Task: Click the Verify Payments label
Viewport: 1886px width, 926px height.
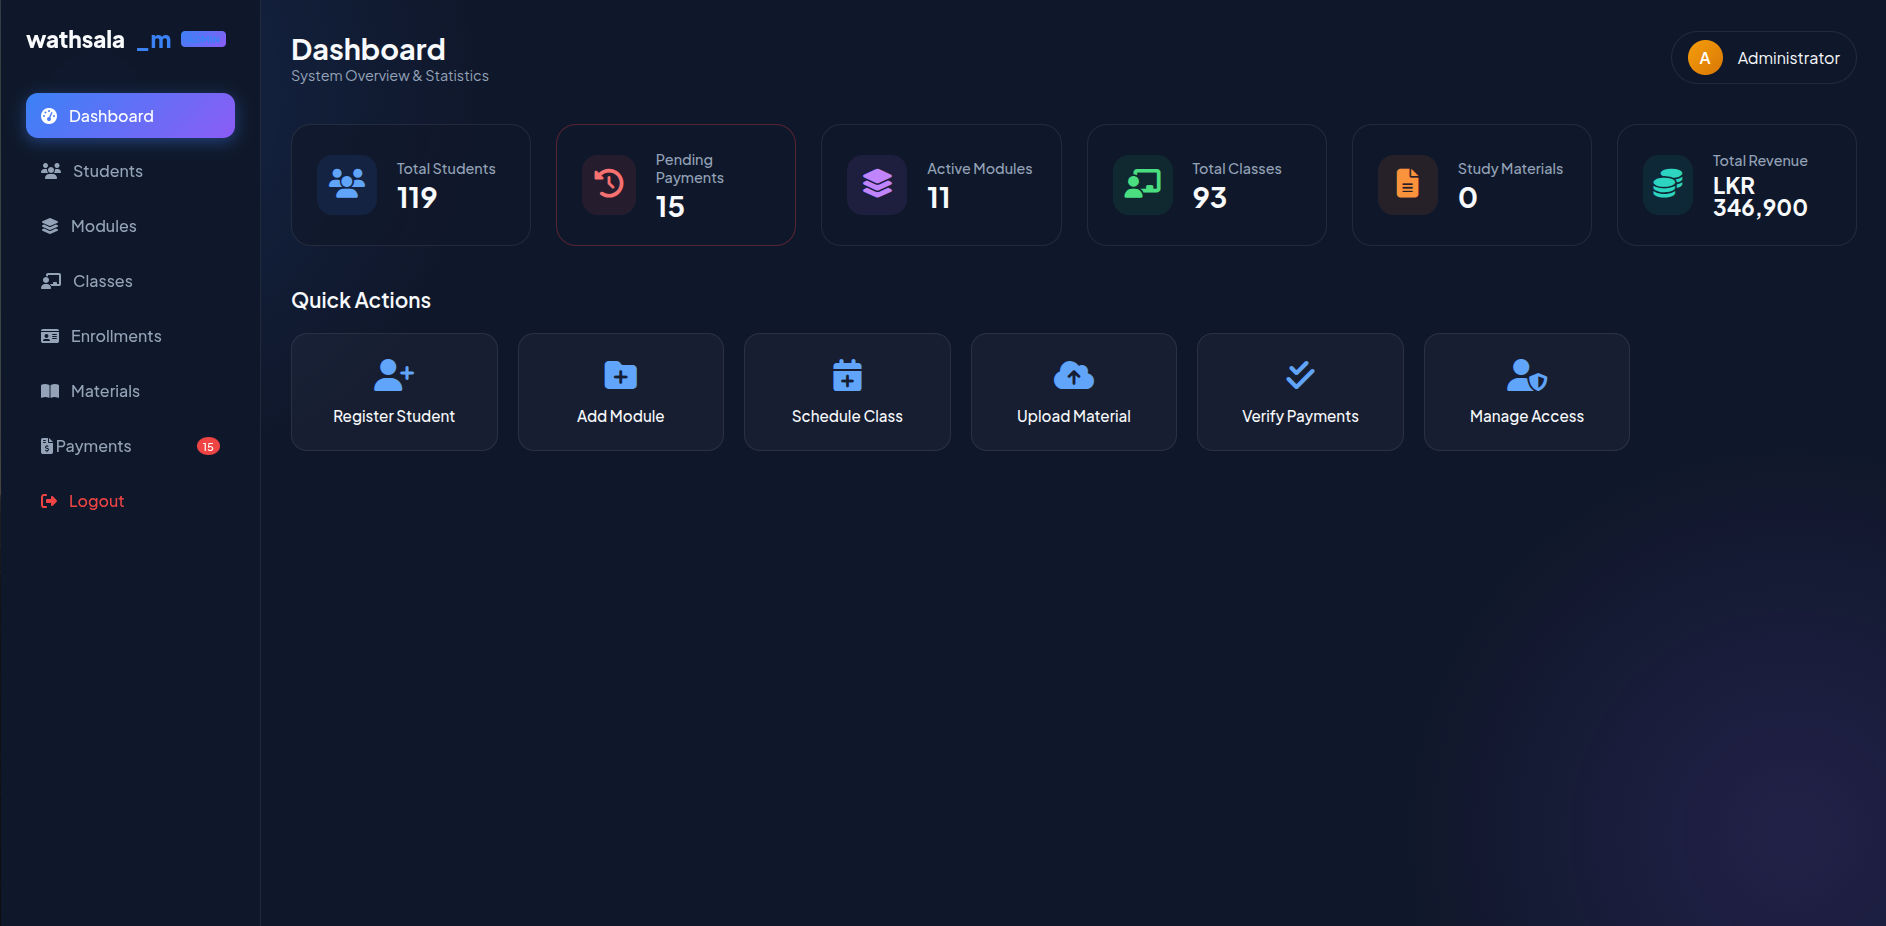Action: [x=1300, y=416]
